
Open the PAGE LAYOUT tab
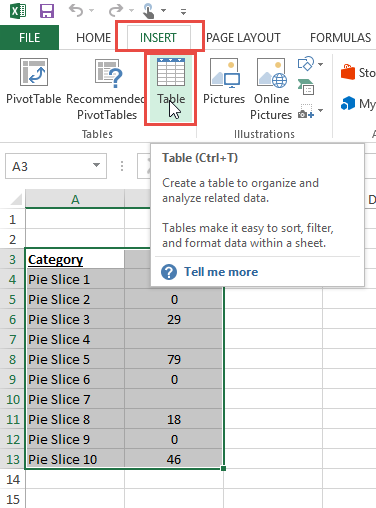click(x=243, y=38)
